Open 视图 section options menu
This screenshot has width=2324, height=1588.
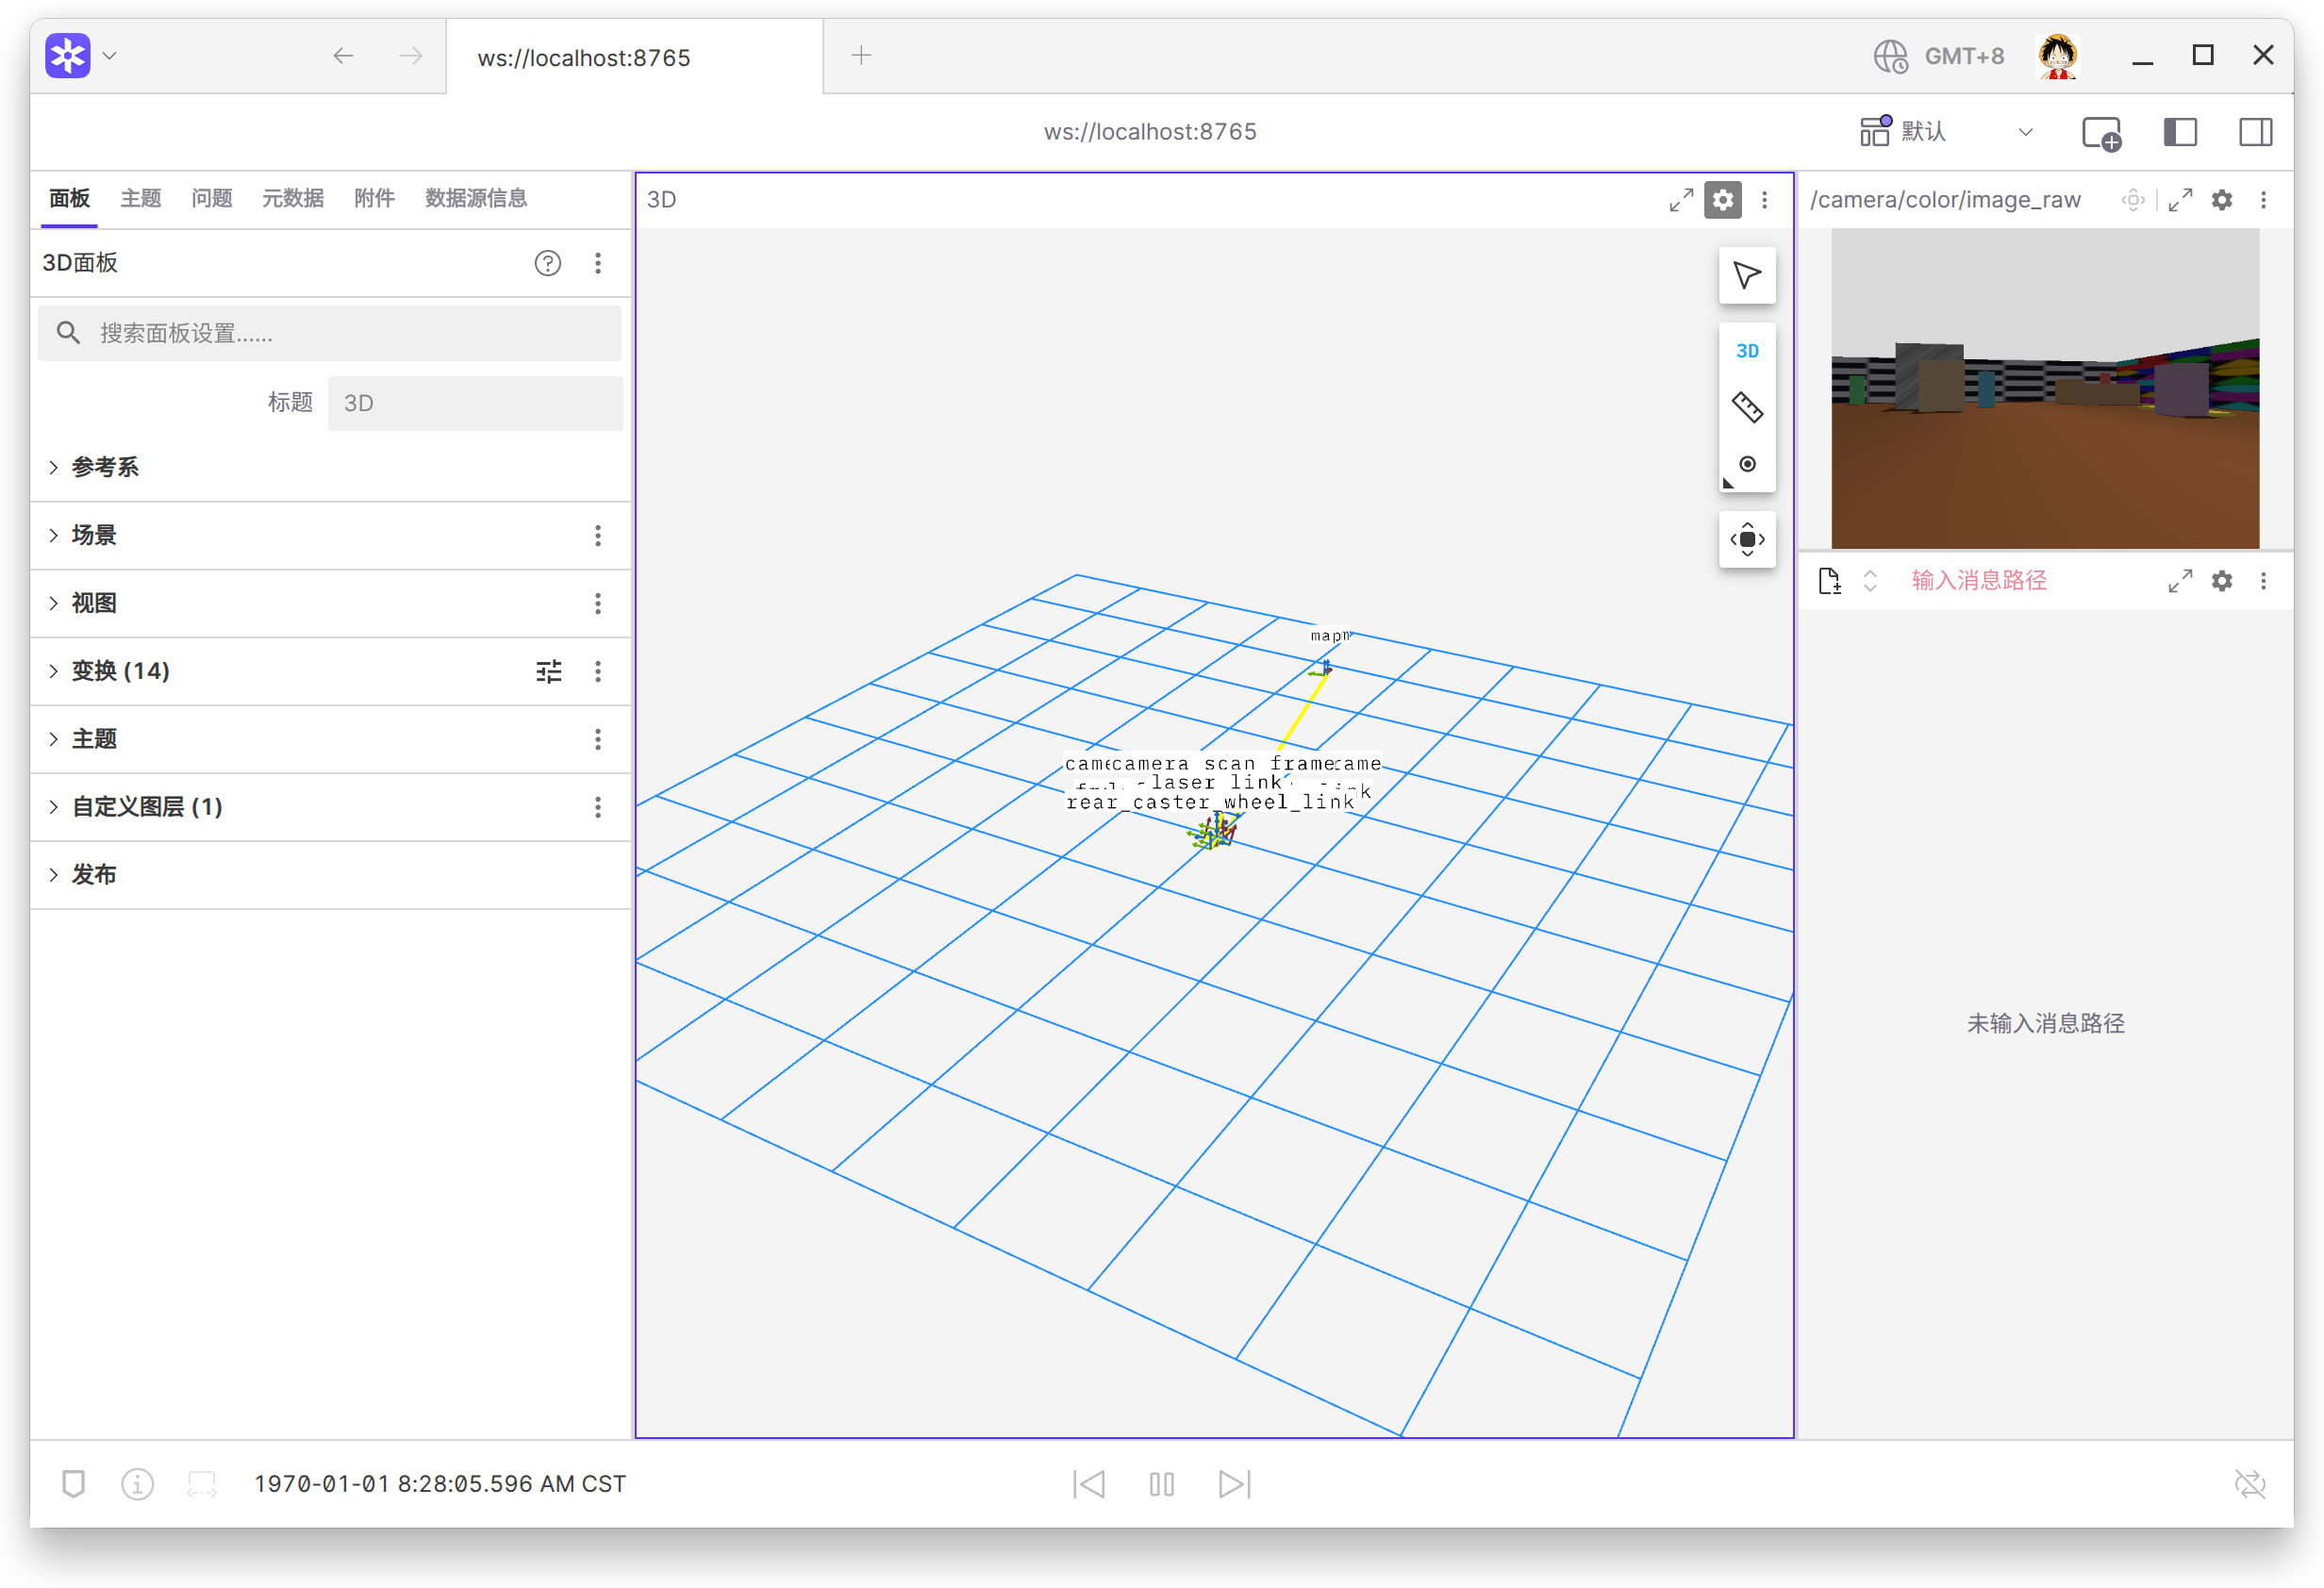[598, 603]
